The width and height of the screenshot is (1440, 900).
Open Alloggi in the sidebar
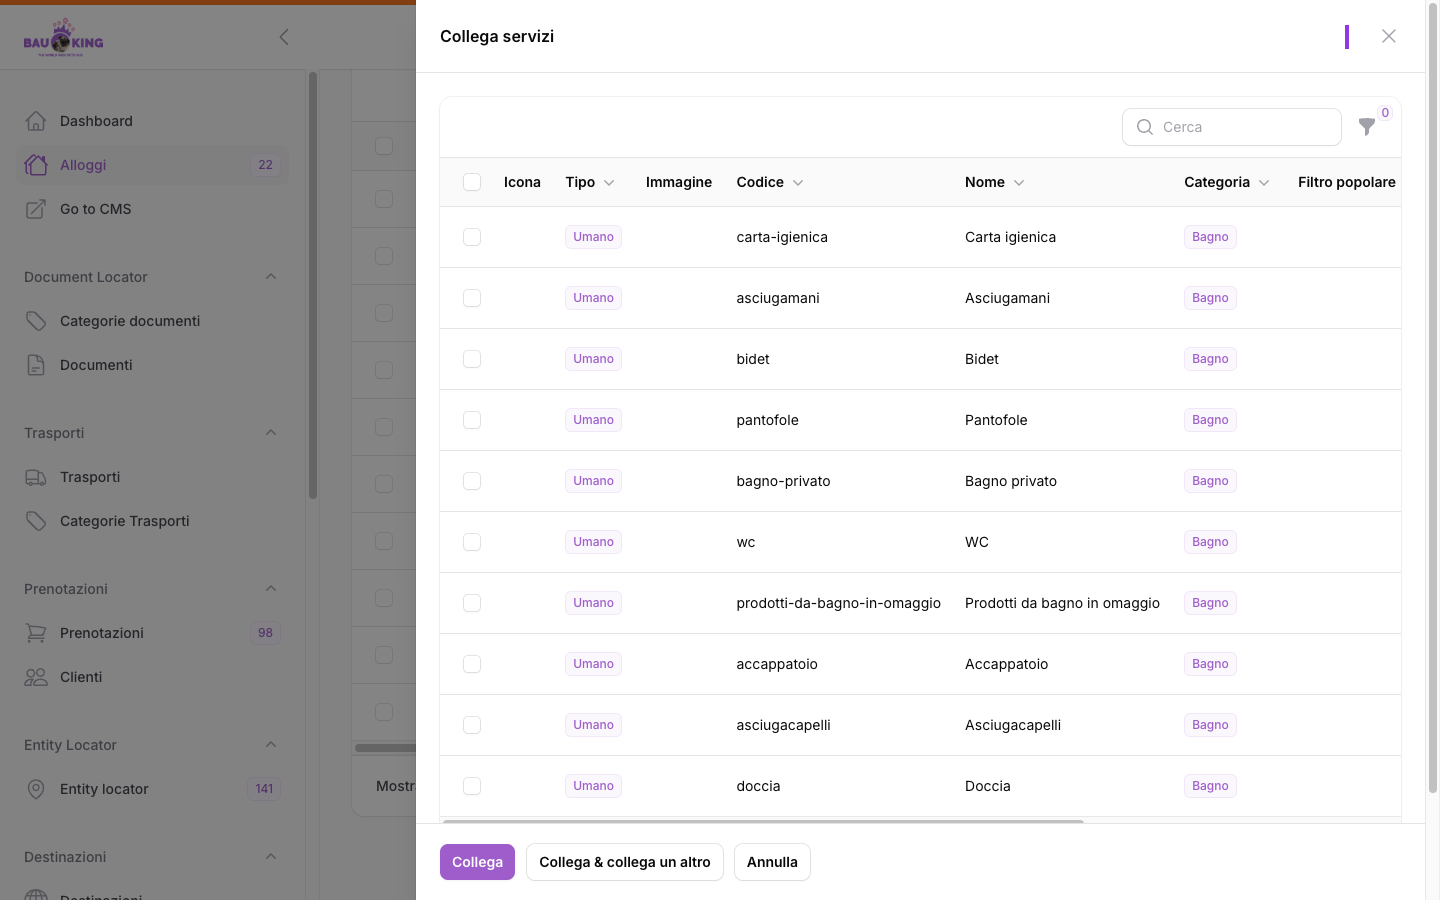pyautogui.click(x=152, y=165)
